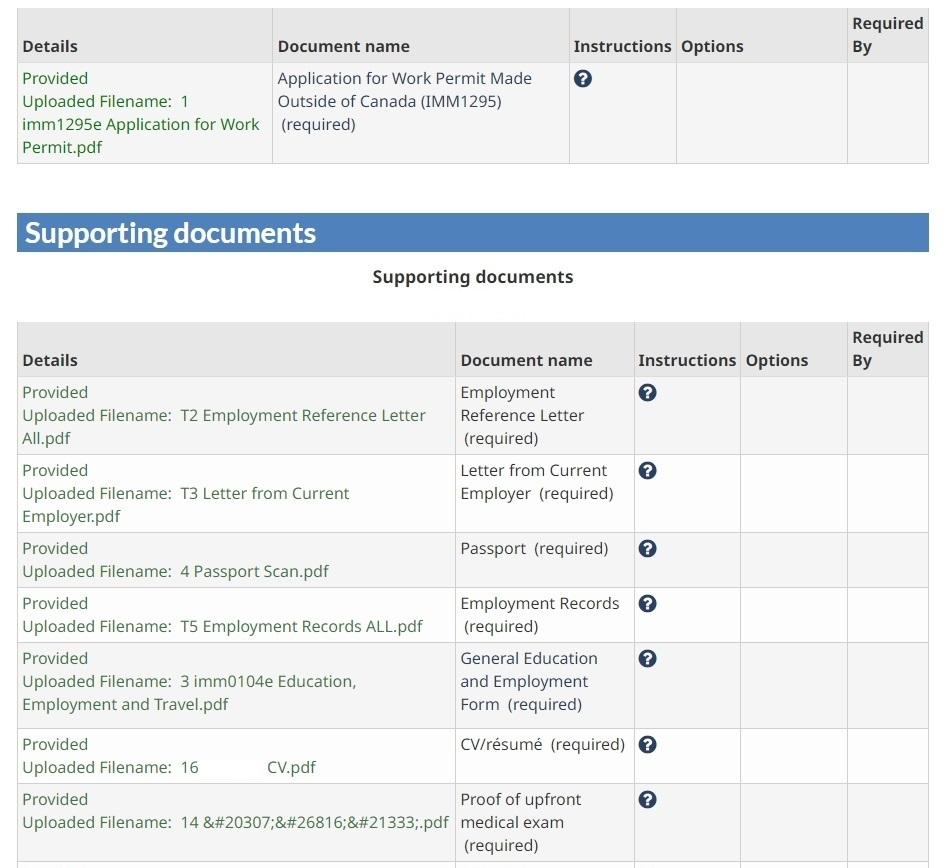The width and height of the screenshot is (950, 868).
Task: View instructions for Proof of upfront medical exam
Action: [647, 800]
